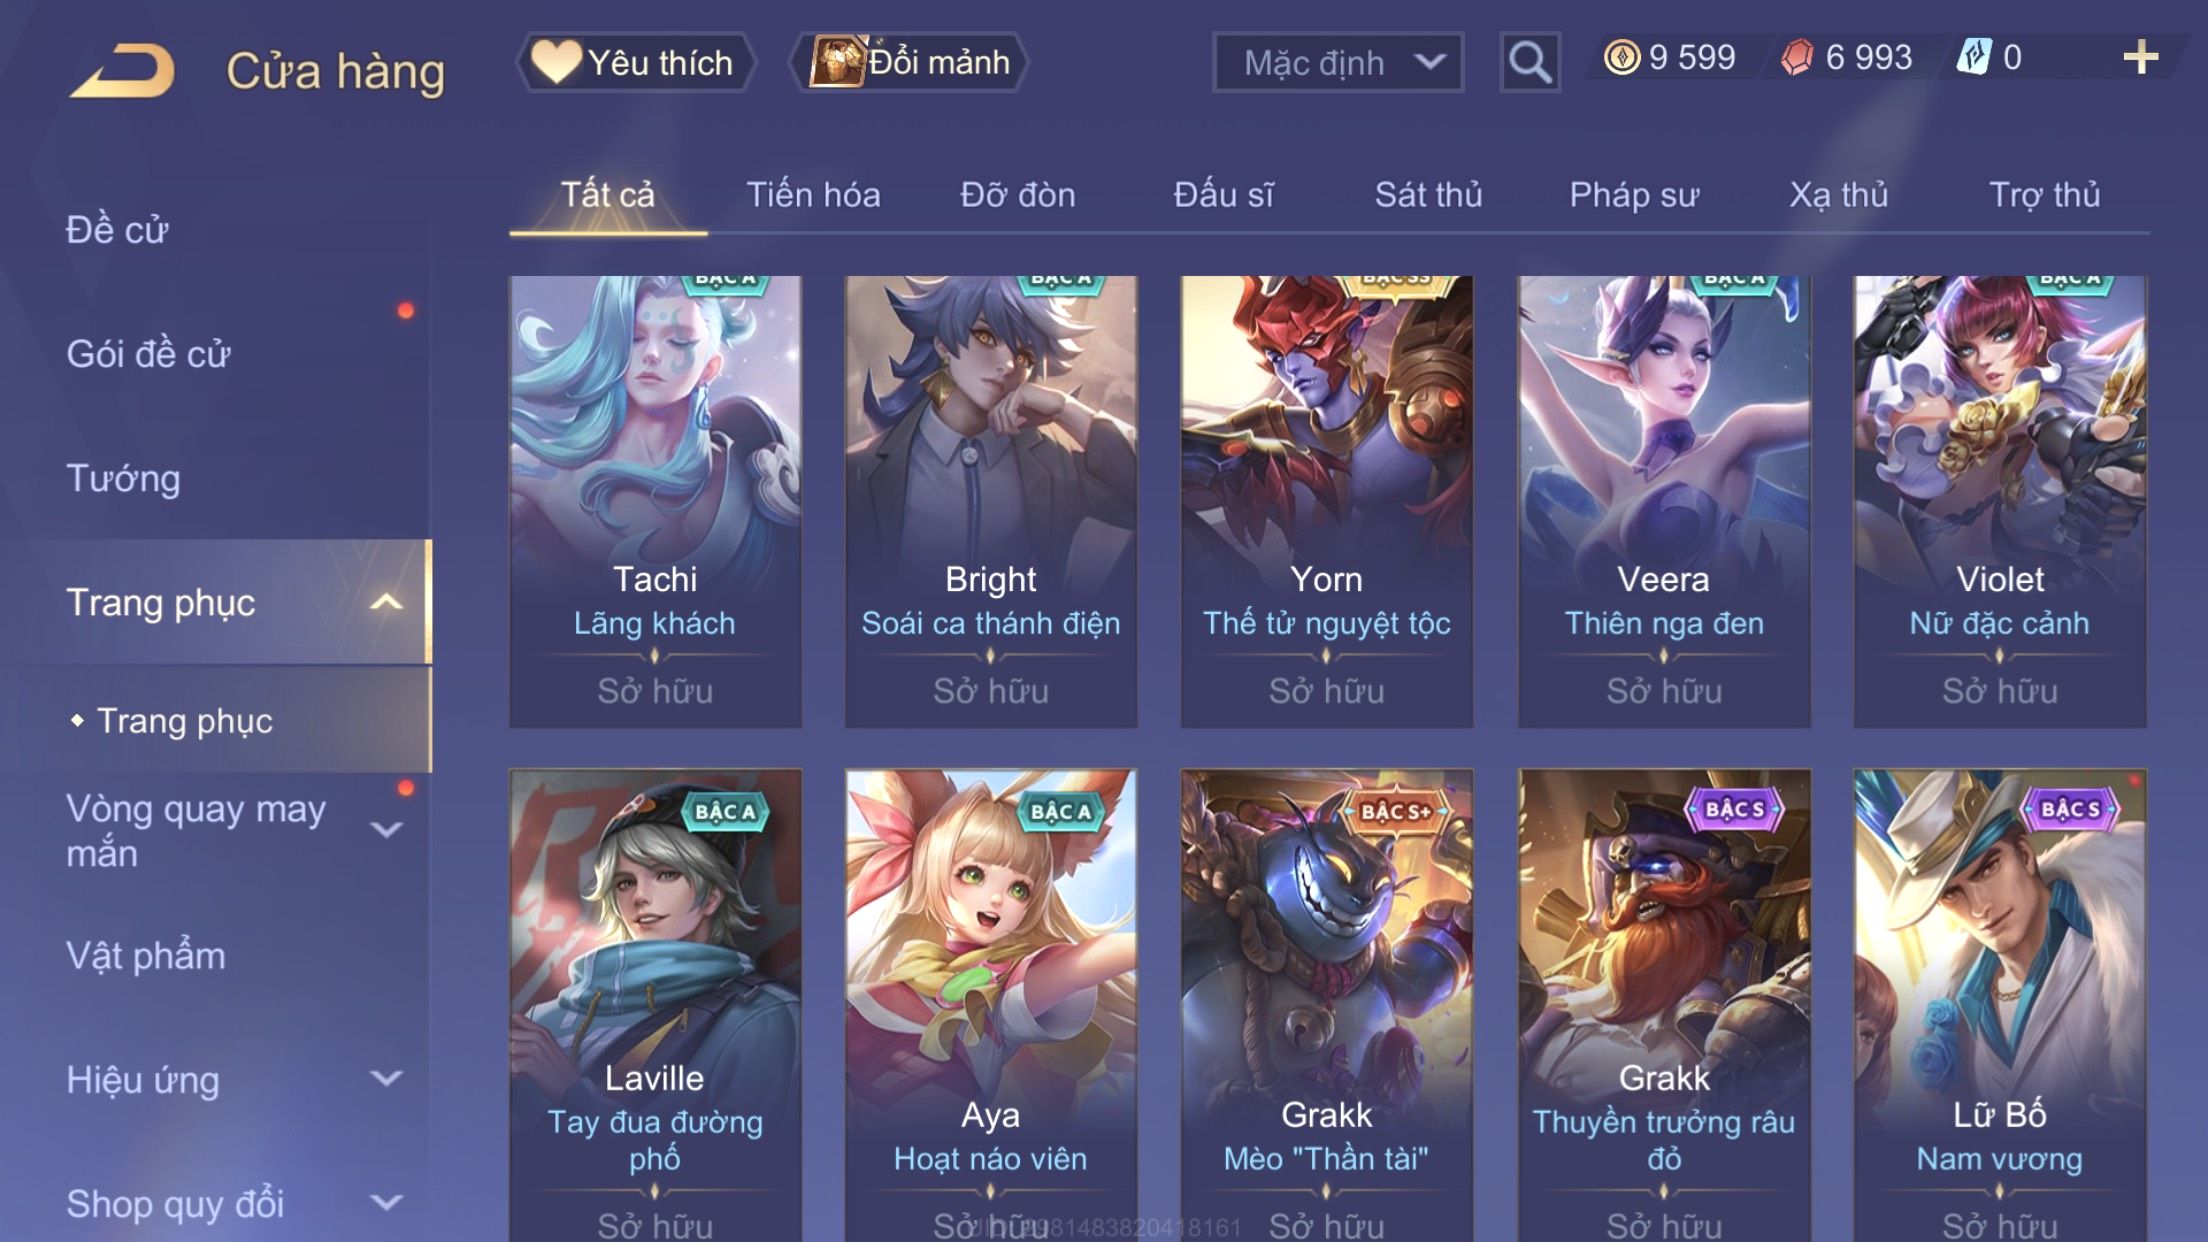Click the blue voucher ticket icon

[x=1974, y=57]
